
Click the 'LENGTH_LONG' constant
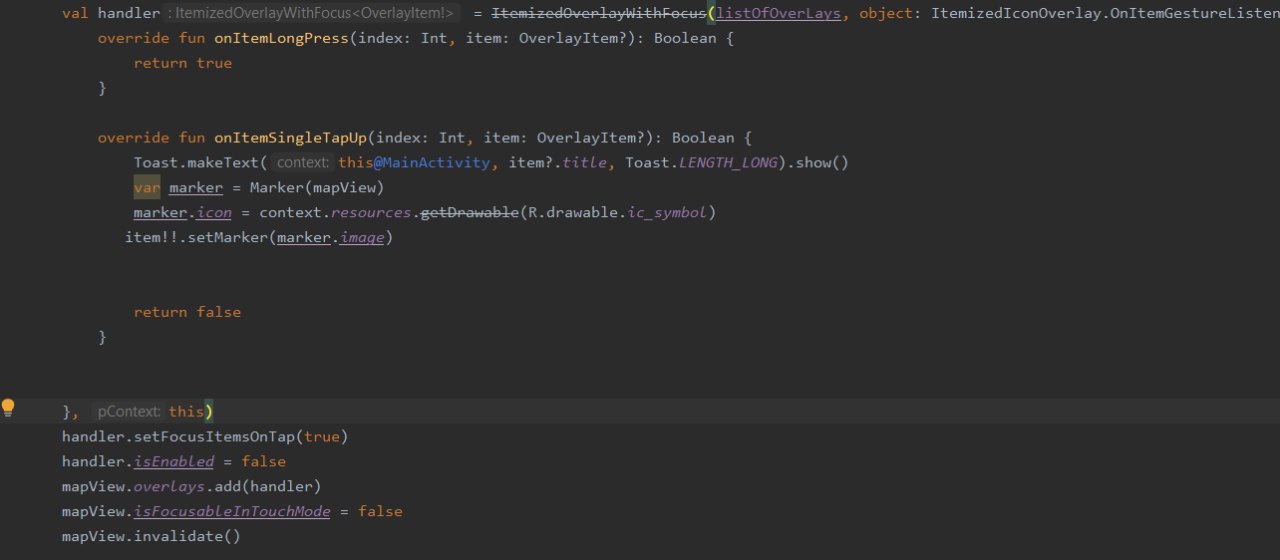[x=728, y=163]
